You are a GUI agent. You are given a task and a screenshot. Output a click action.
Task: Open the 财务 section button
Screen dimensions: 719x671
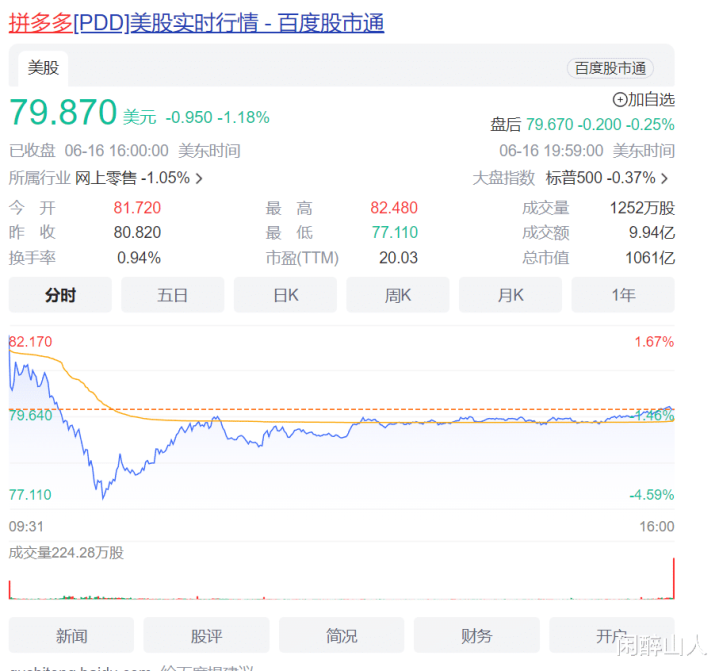pos(476,635)
